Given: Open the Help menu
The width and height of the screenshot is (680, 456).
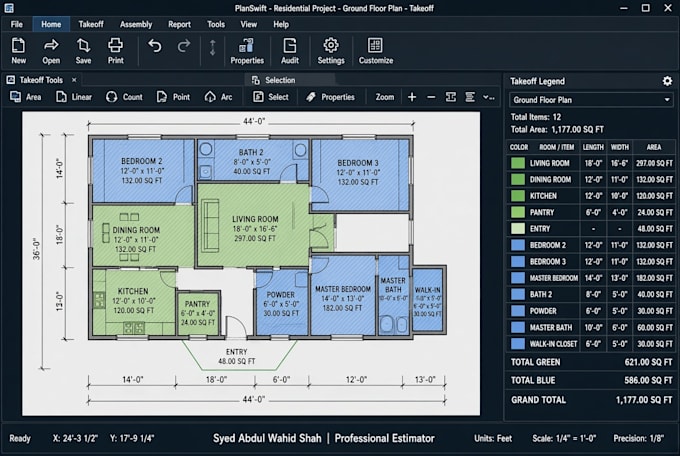Looking at the screenshot, I should point(281,24).
